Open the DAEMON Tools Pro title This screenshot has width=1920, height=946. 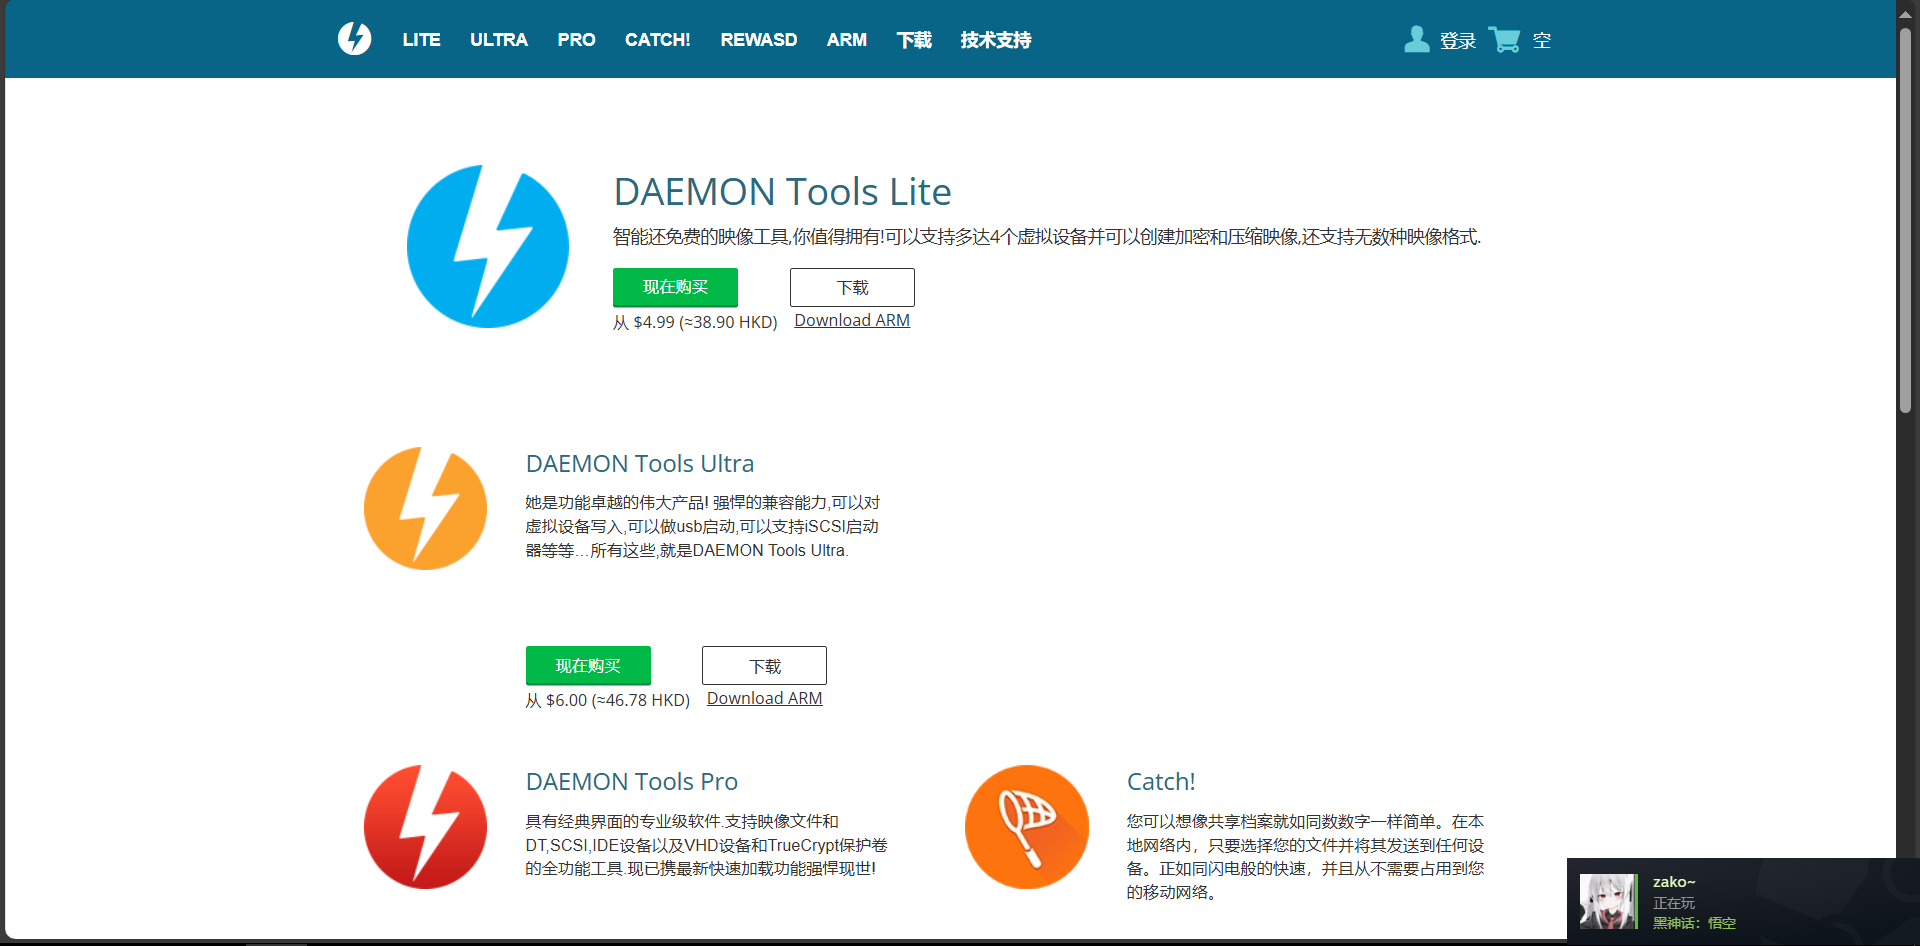(x=632, y=782)
